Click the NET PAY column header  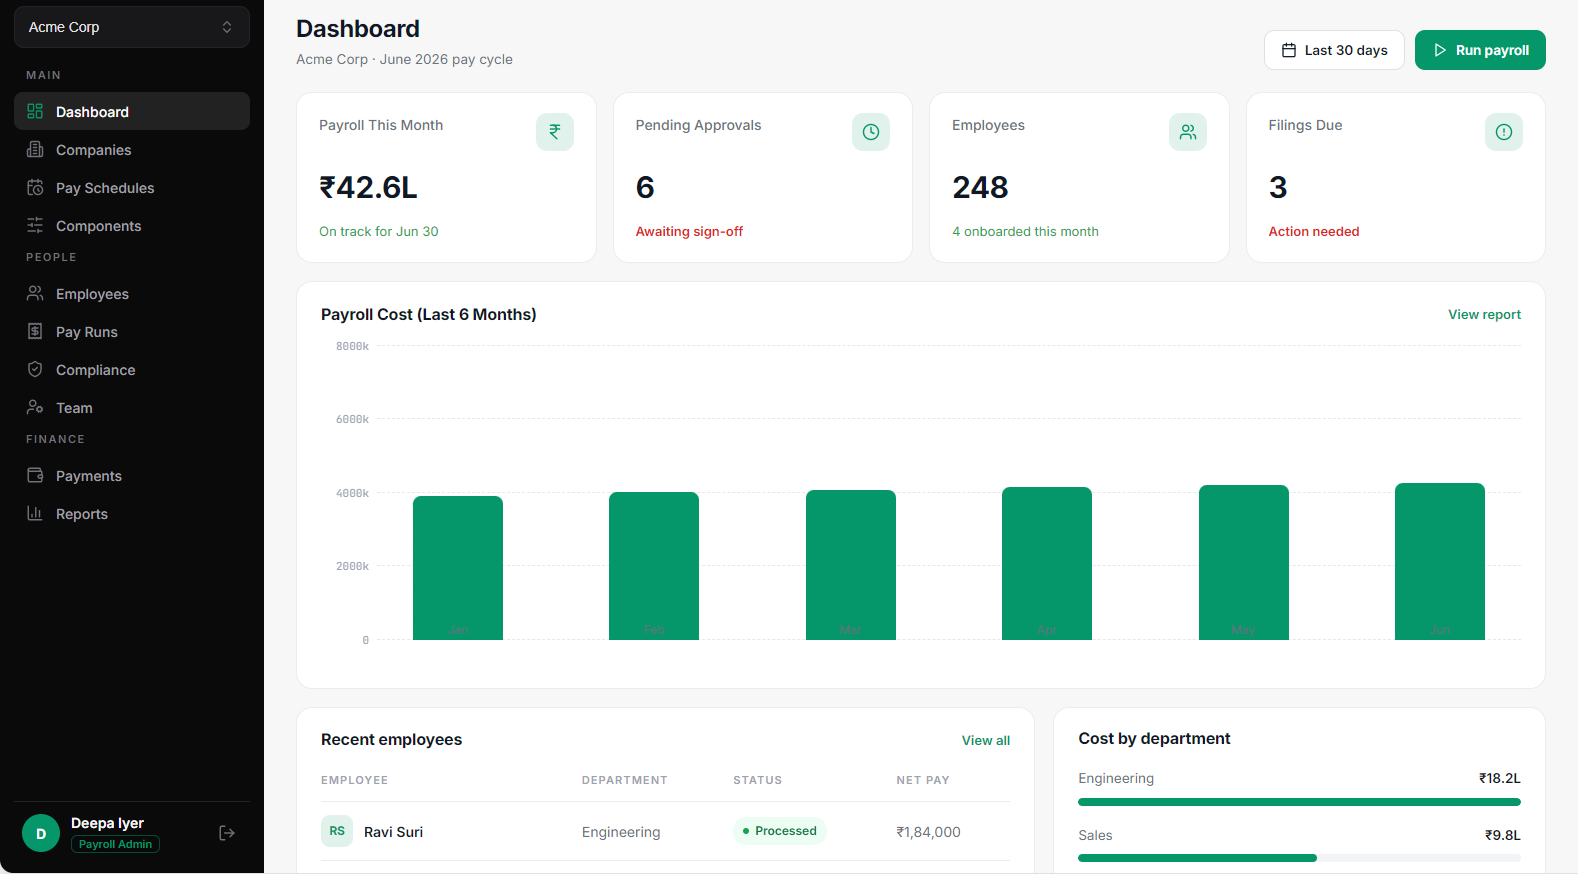(x=923, y=780)
